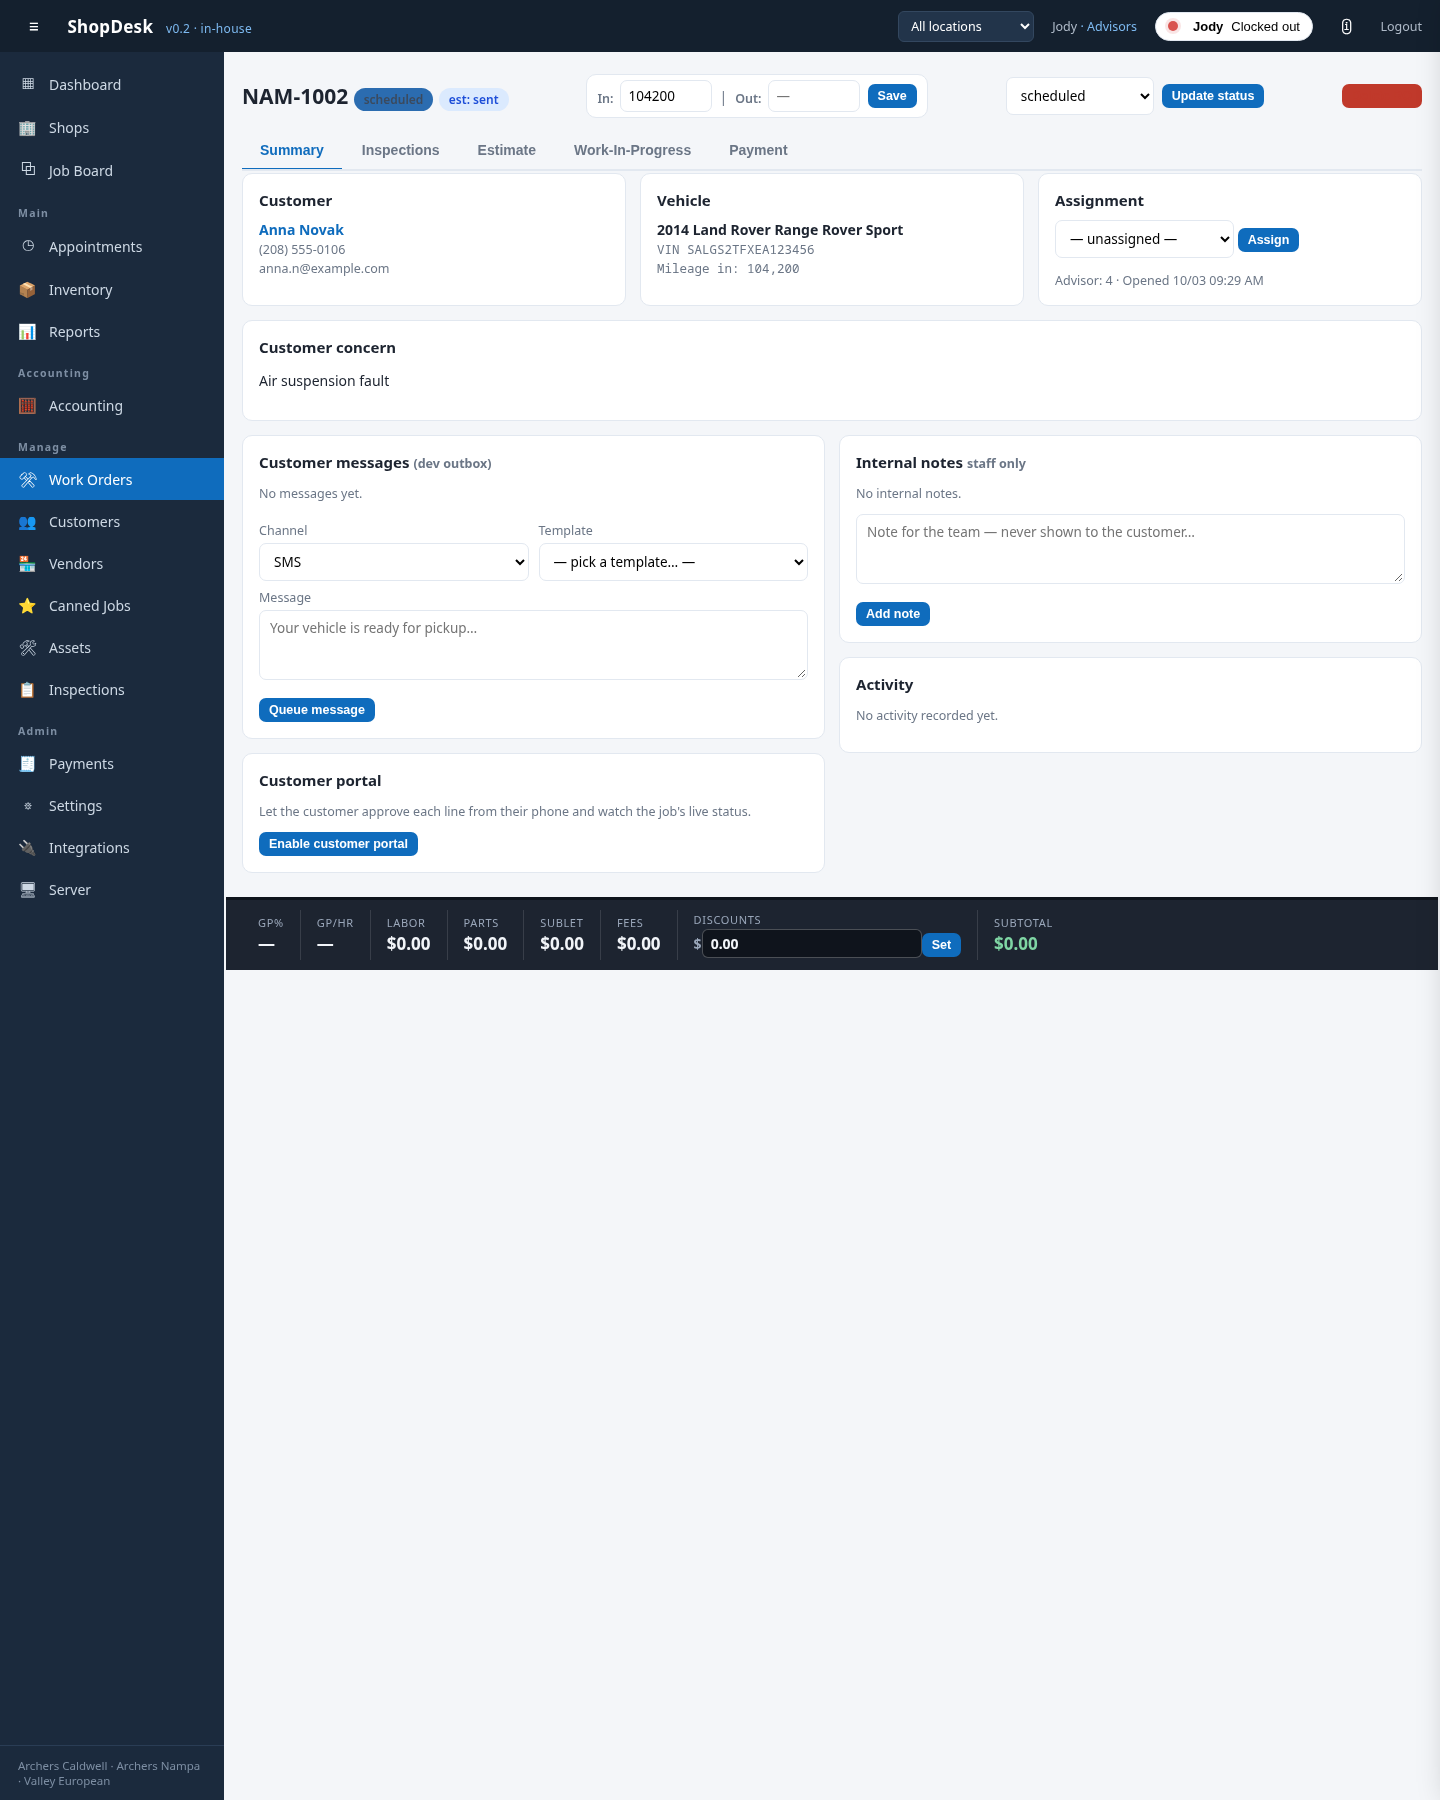The height and width of the screenshot is (1800, 1440).
Task: Click the Set discount button
Action: (x=941, y=945)
